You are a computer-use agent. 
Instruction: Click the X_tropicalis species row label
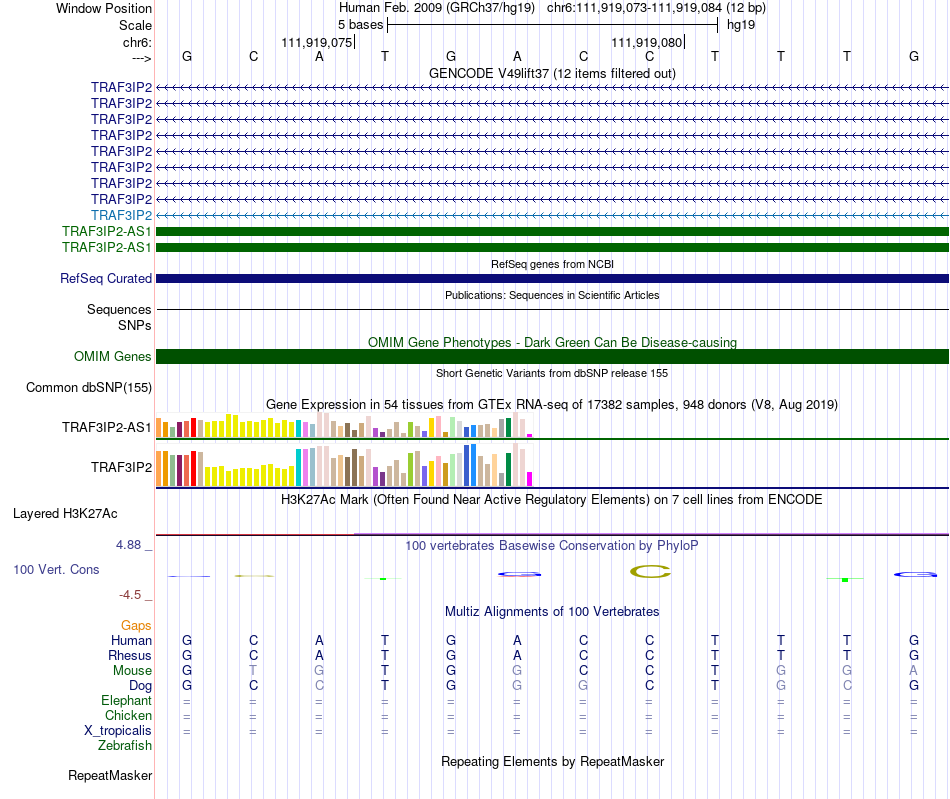tap(118, 731)
